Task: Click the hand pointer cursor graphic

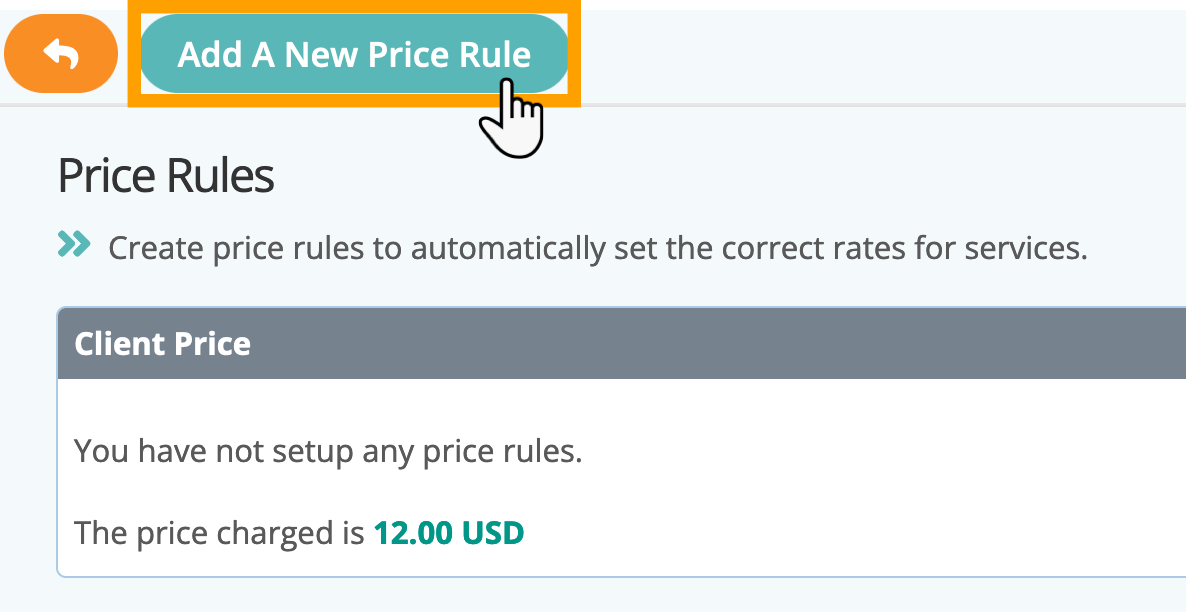Action: pyautogui.click(x=512, y=119)
